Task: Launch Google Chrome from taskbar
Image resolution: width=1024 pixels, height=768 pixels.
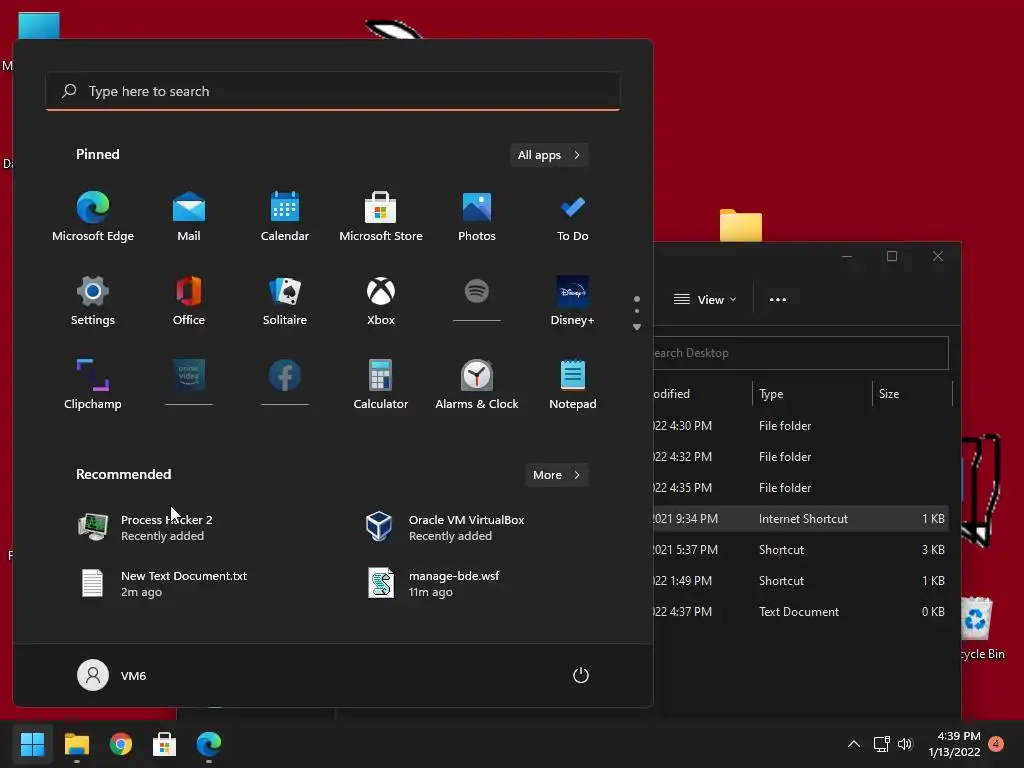Action: (x=121, y=744)
